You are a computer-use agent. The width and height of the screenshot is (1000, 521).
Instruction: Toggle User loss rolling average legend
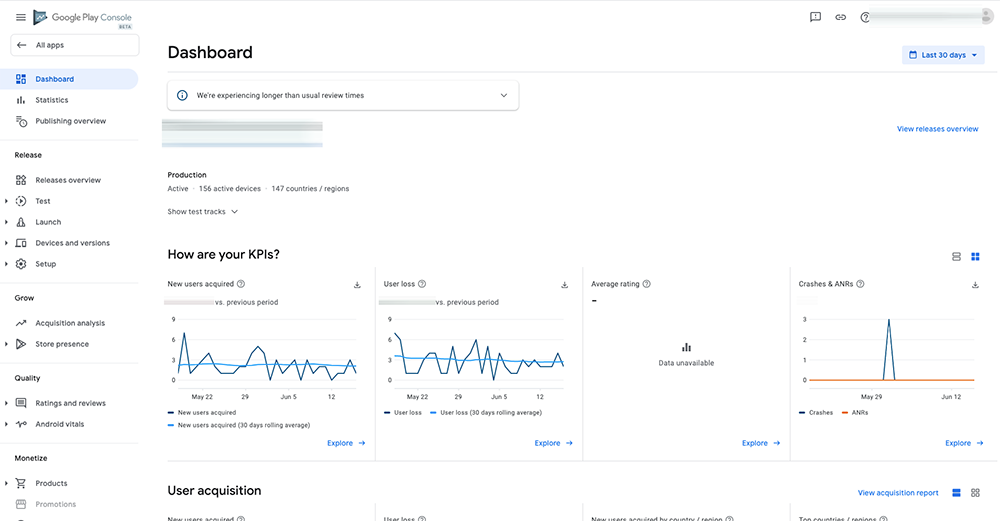(x=486, y=413)
